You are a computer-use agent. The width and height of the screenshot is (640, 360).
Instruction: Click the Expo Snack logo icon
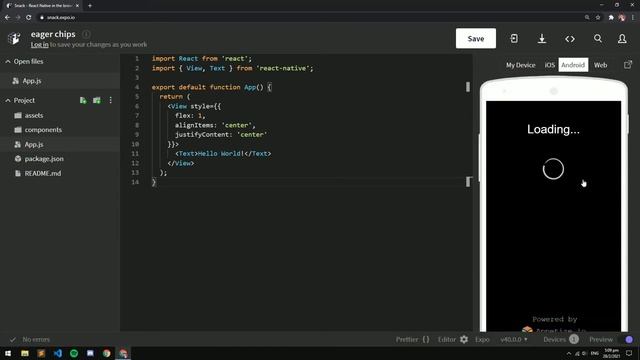(14, 38)
